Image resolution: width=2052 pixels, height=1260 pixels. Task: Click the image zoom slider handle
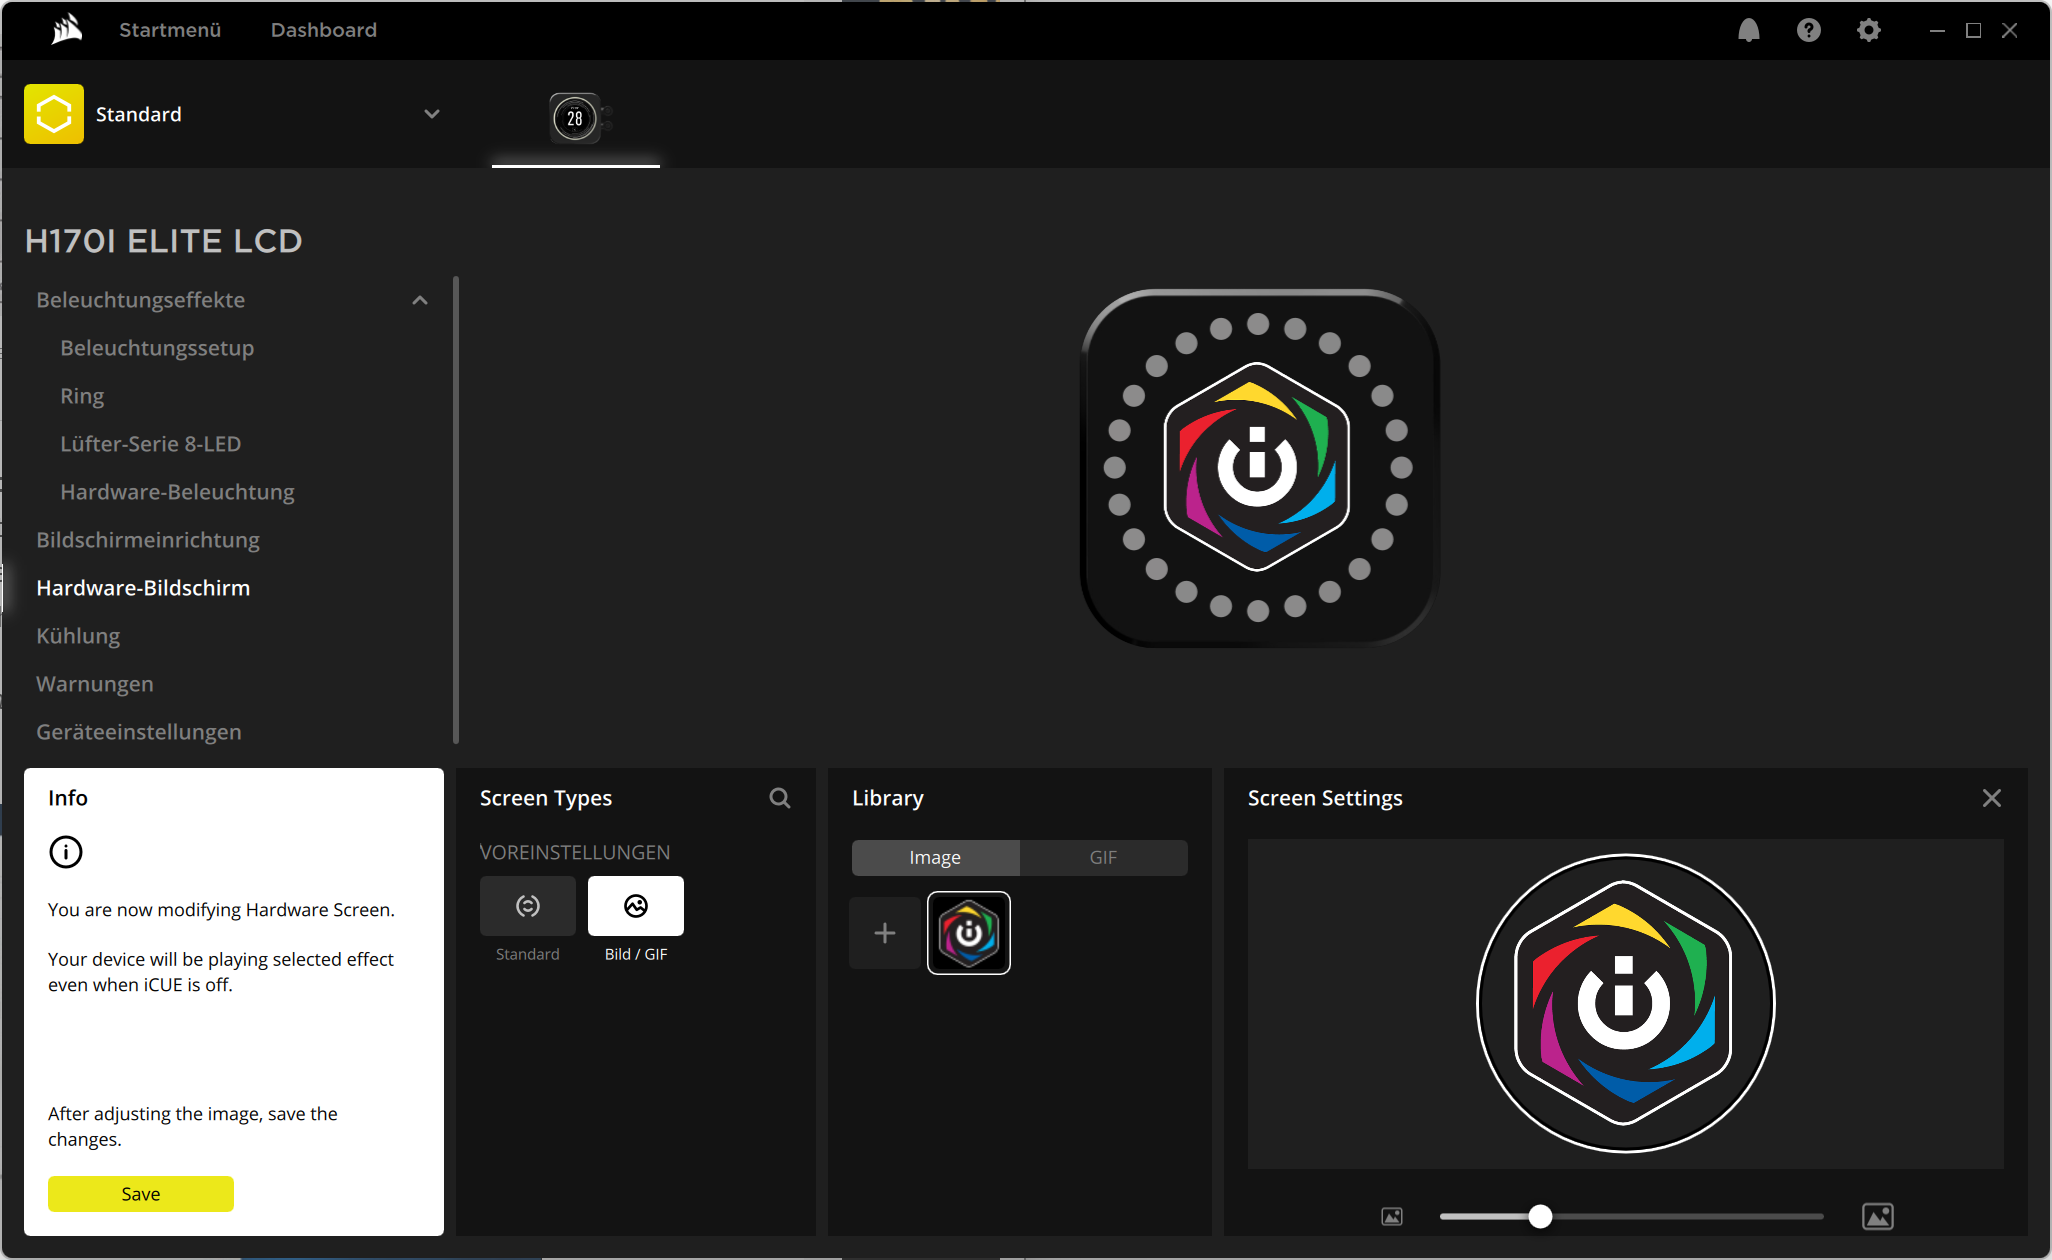coord(1540,1216)
